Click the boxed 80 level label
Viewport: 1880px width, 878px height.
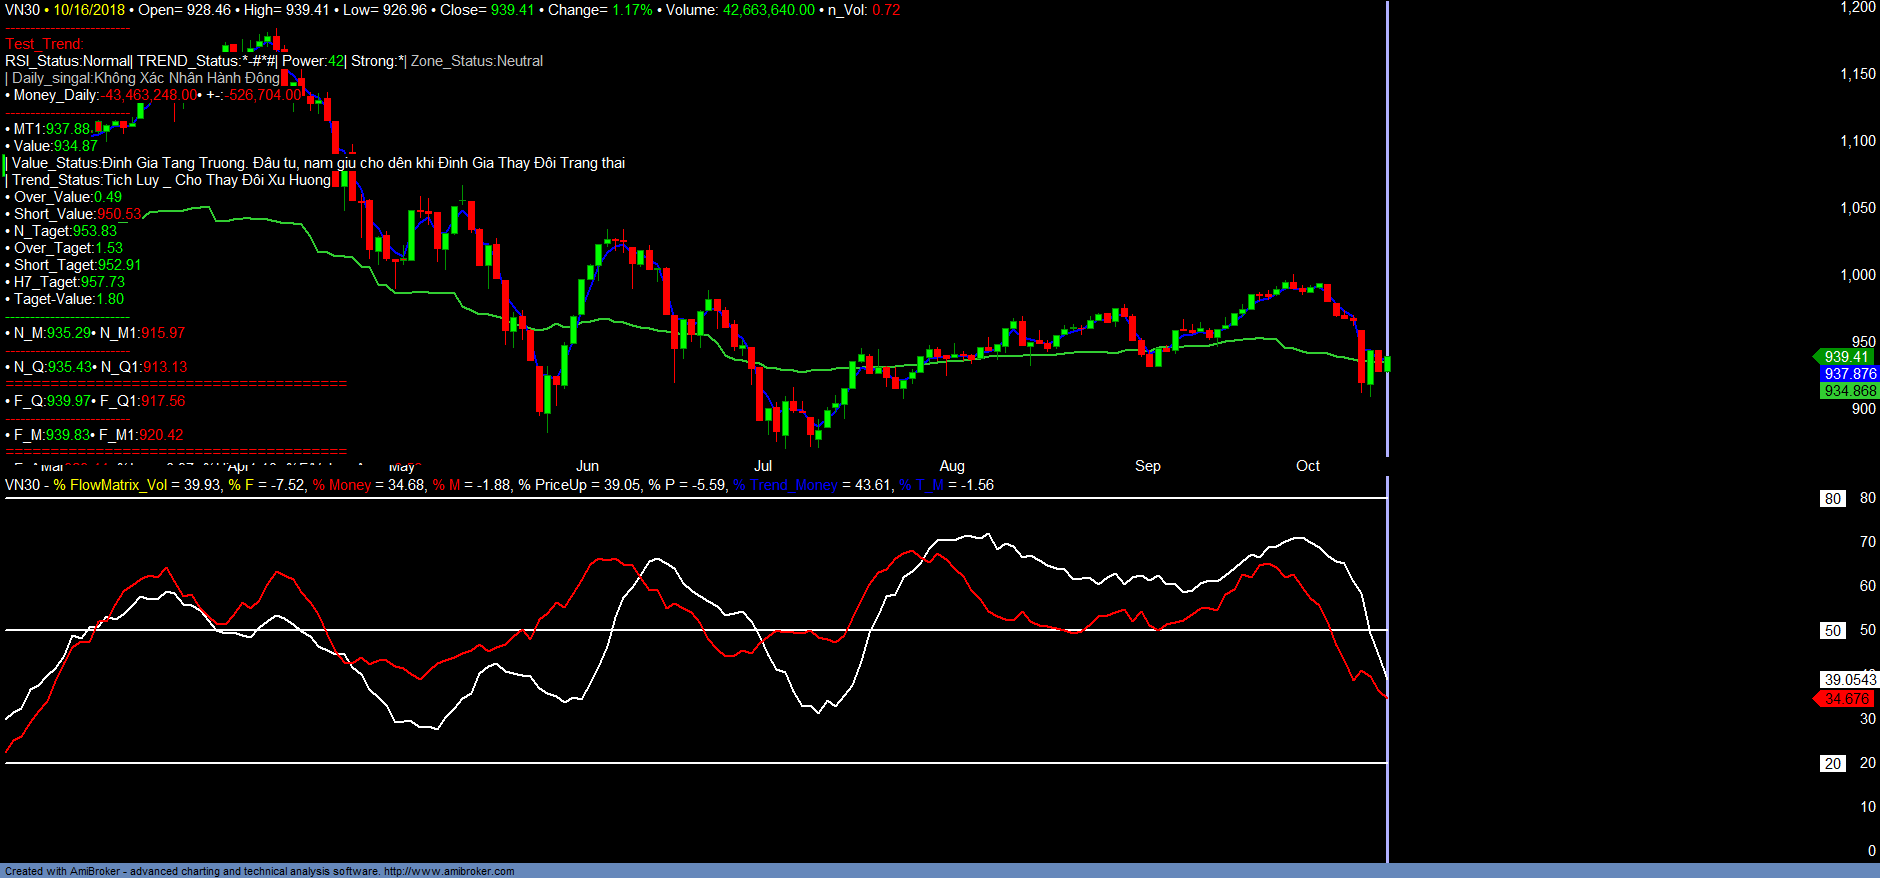[1832, 499]
